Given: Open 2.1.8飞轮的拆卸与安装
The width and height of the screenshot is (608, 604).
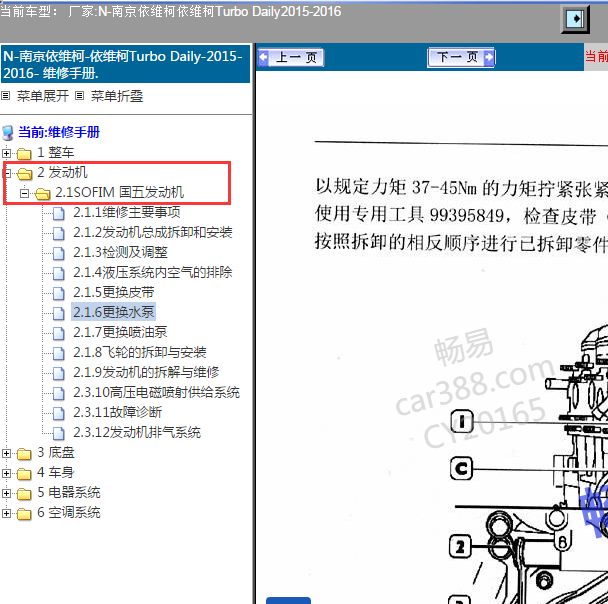Looking at the screenshot, I should click(x=140, y=352).
